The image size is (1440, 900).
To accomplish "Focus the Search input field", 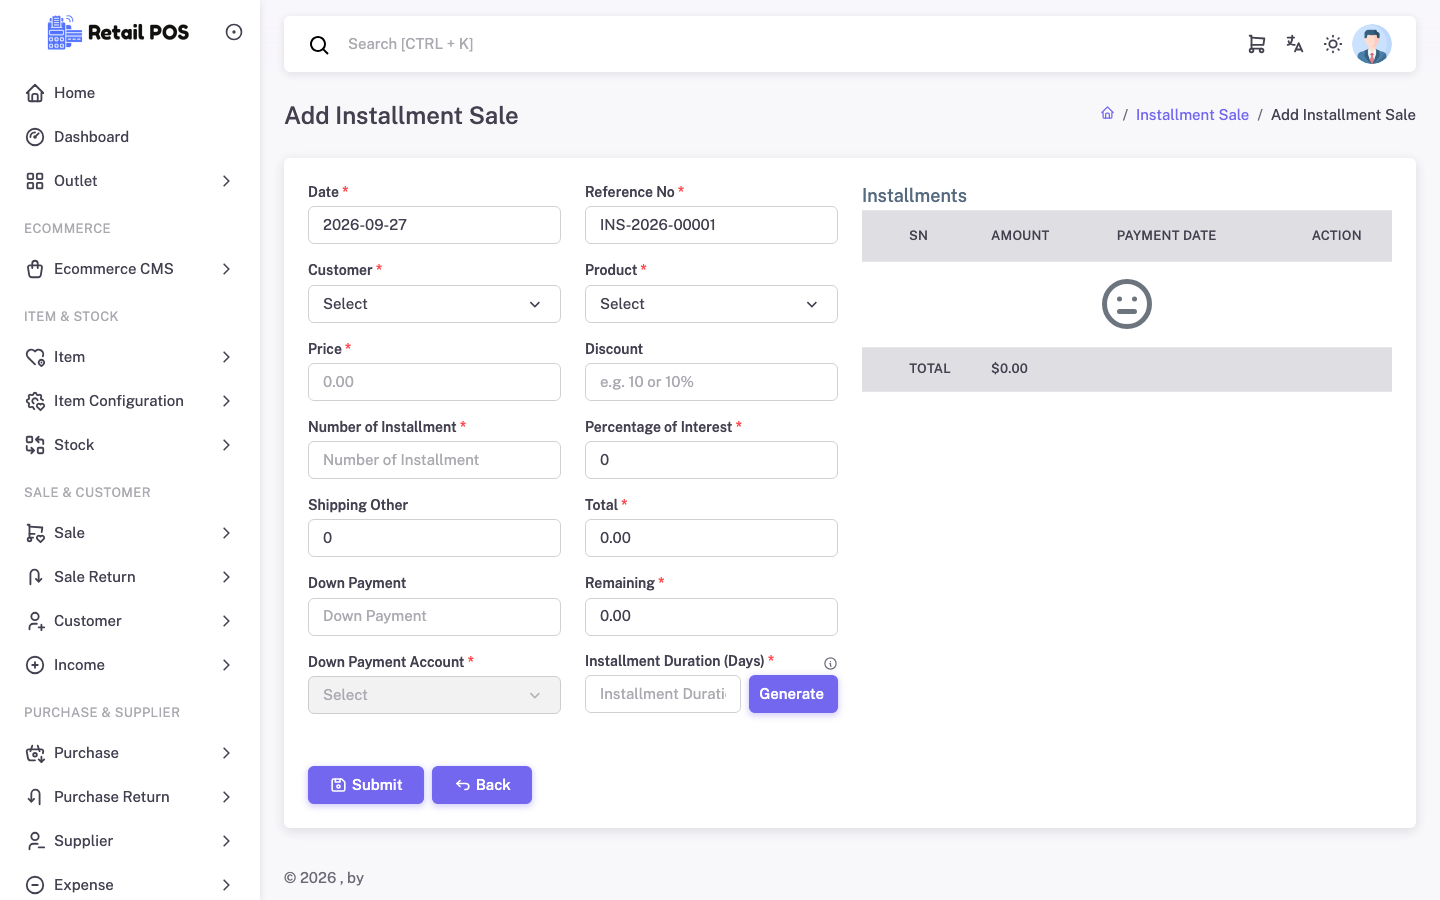I will click(x=780, y=44).
